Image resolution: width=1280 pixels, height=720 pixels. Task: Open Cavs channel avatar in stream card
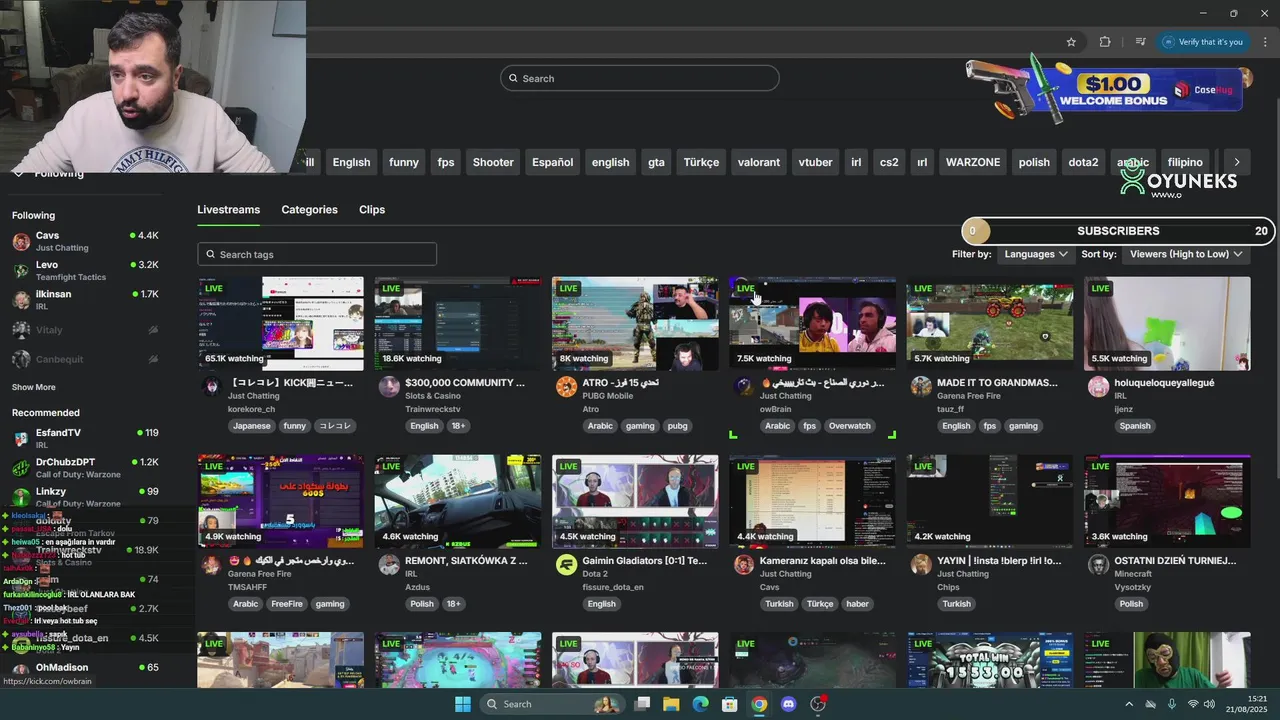743,565
